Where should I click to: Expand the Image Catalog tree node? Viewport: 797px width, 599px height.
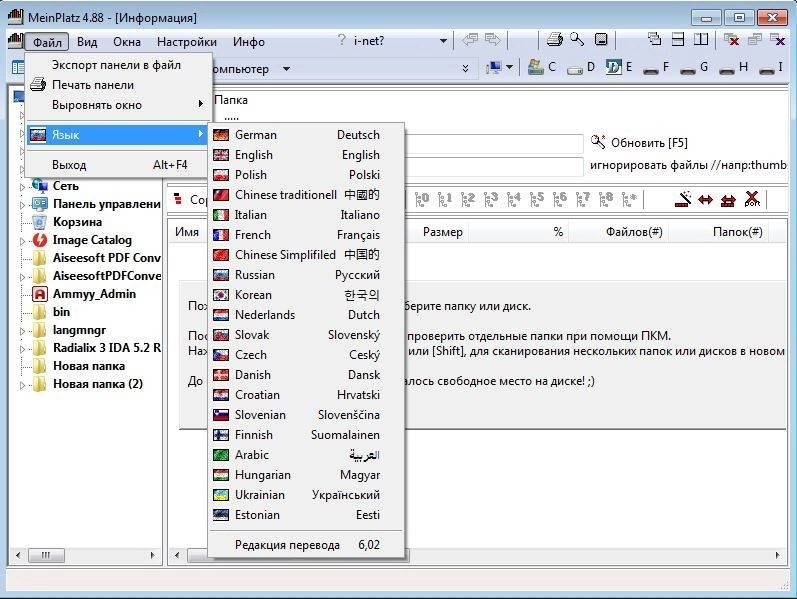click(22, 242)
